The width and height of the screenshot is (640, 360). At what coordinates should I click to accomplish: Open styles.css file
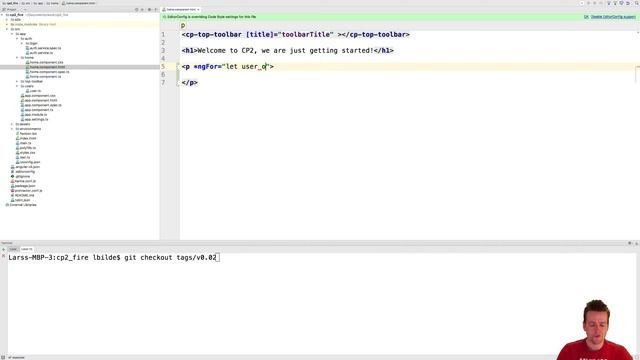coord(27,153)
